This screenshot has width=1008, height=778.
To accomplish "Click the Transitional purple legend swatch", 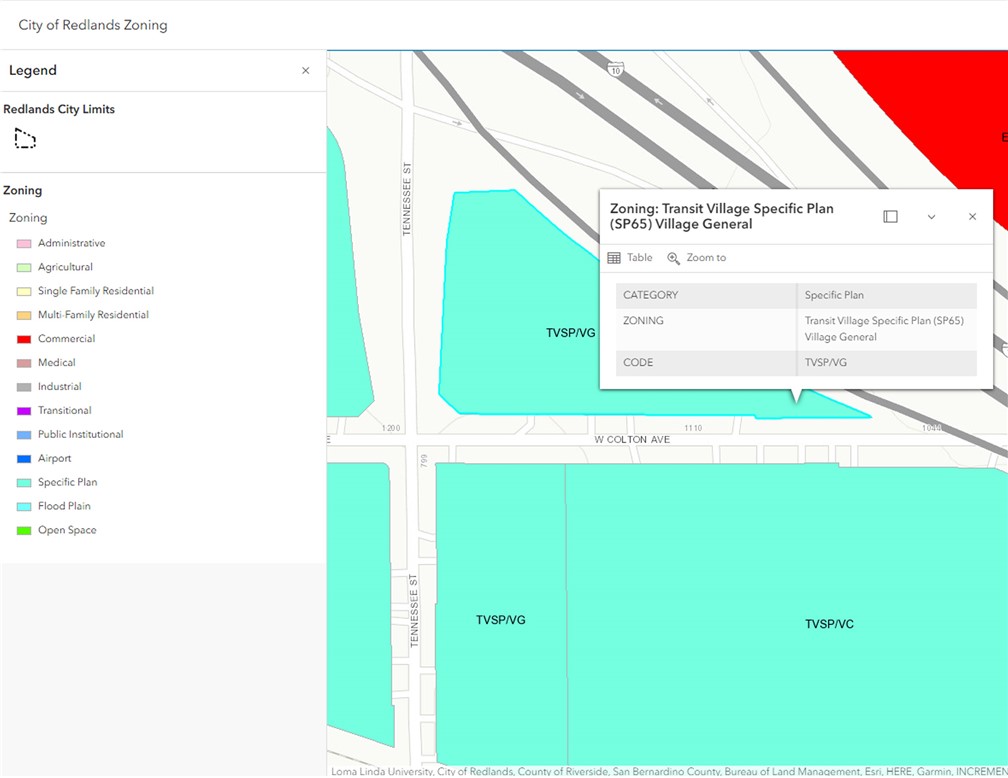I will 24,411.
